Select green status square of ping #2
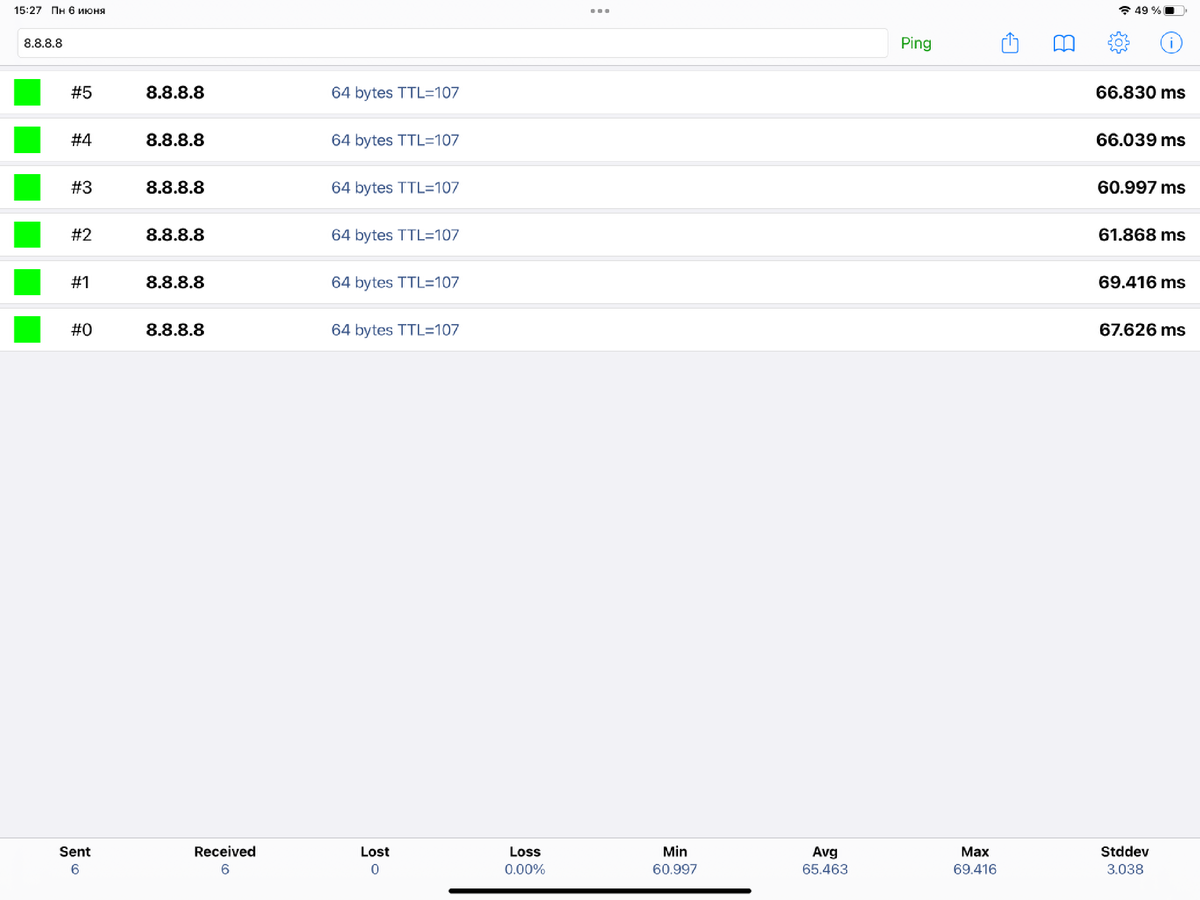Viewport: 1200px width, 900px height. point(27,235)
